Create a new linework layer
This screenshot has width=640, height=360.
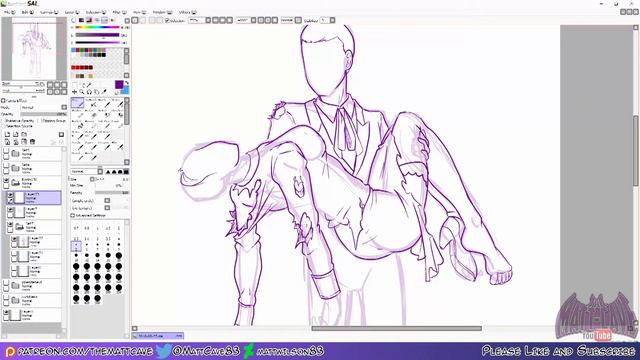click(x=16, y=134)
